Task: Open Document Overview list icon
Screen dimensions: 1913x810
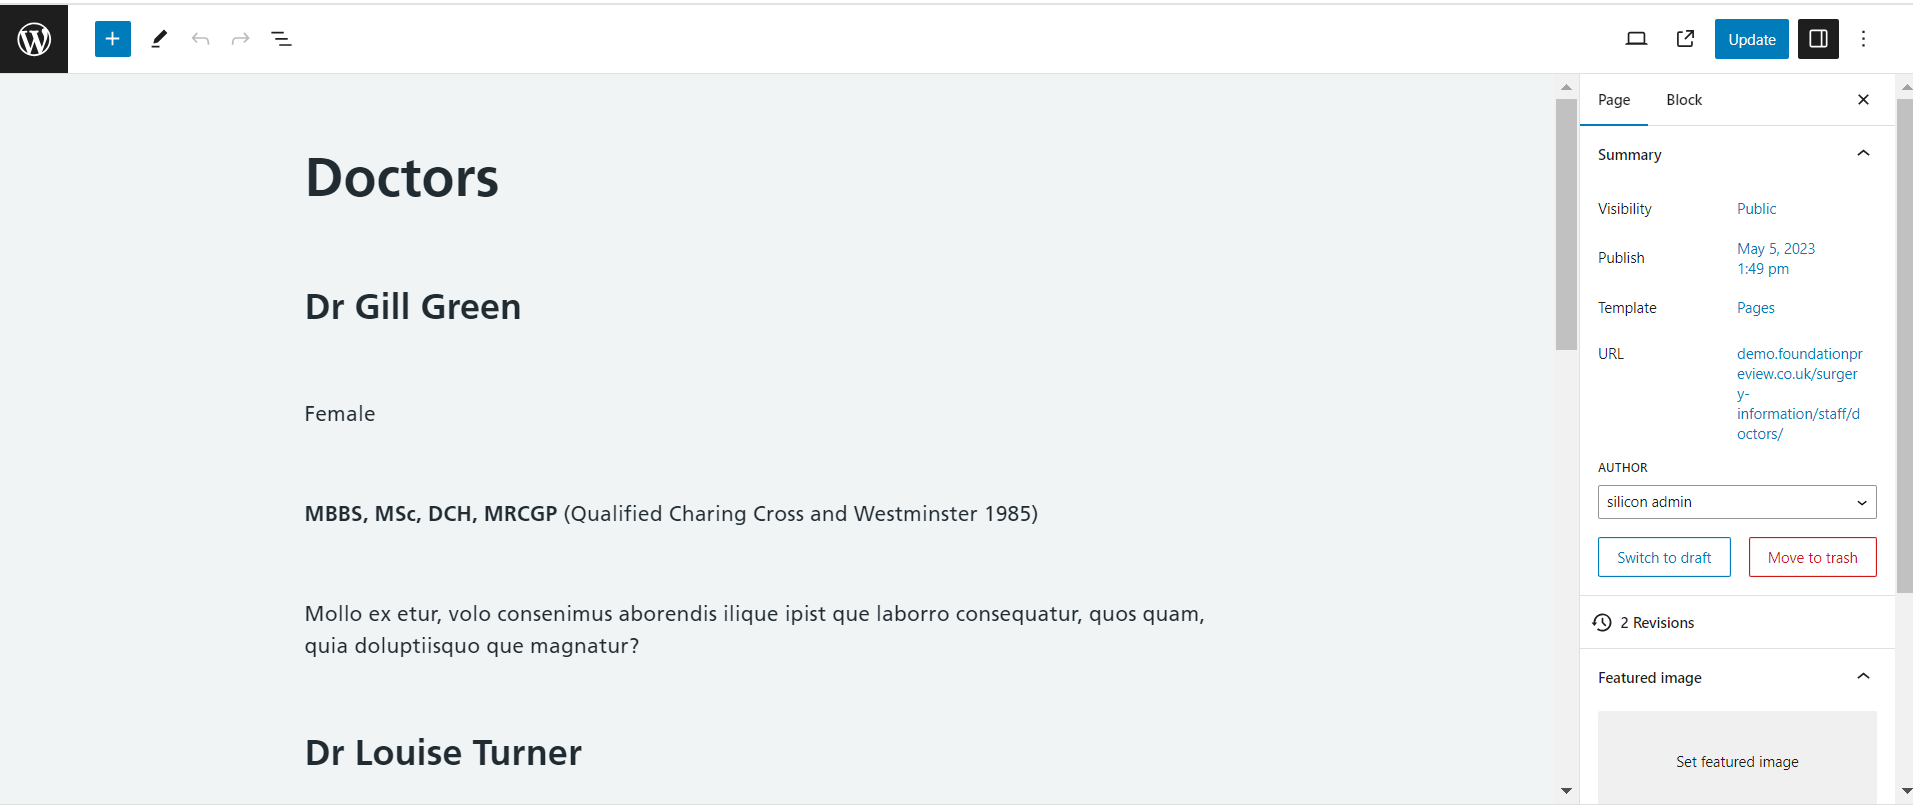Action: pyautogui.click(x=281, y=39)
